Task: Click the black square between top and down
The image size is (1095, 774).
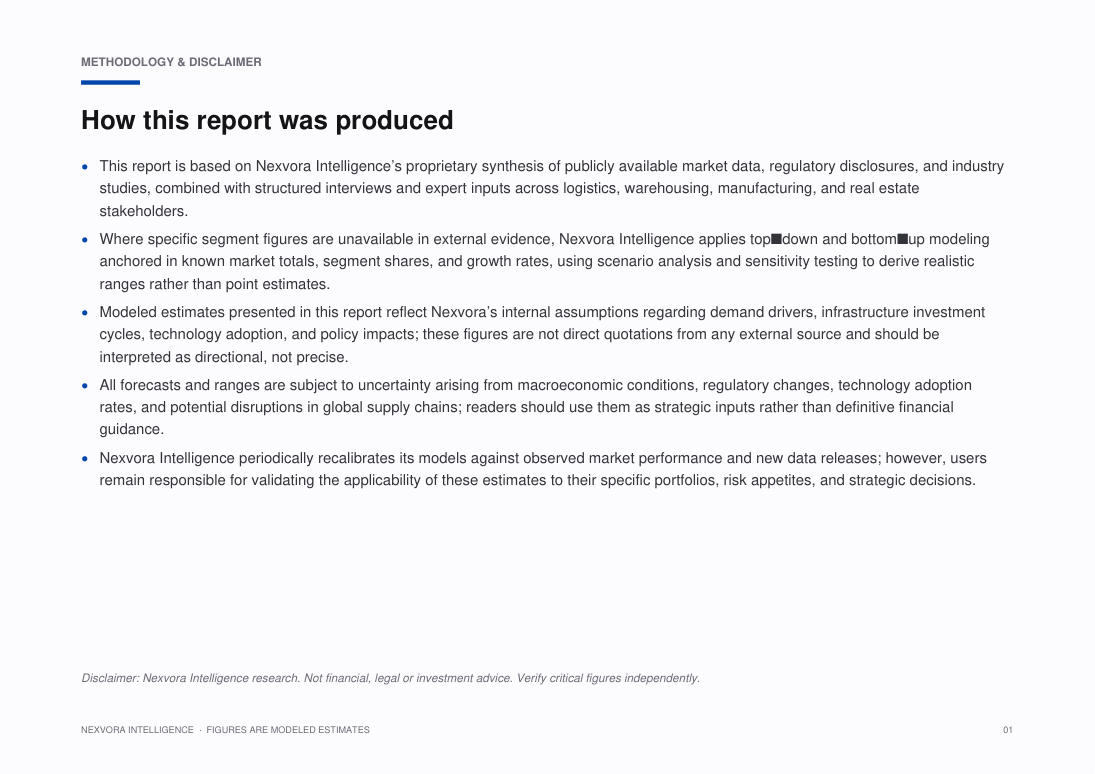Action: [777, 240]
